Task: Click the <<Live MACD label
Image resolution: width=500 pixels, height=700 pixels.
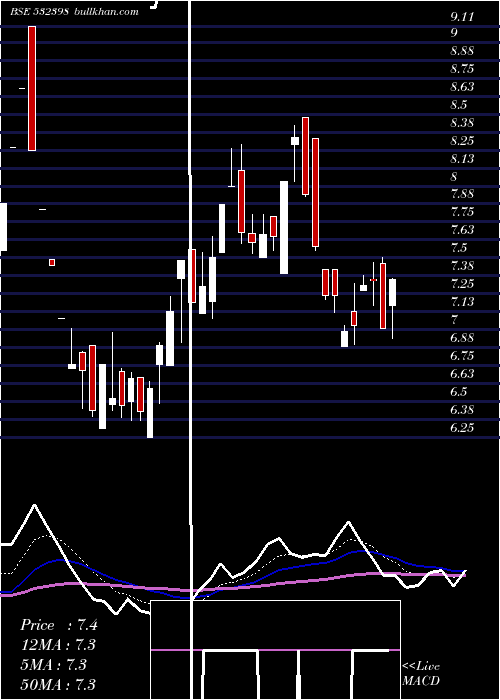Action: point(421,674)
